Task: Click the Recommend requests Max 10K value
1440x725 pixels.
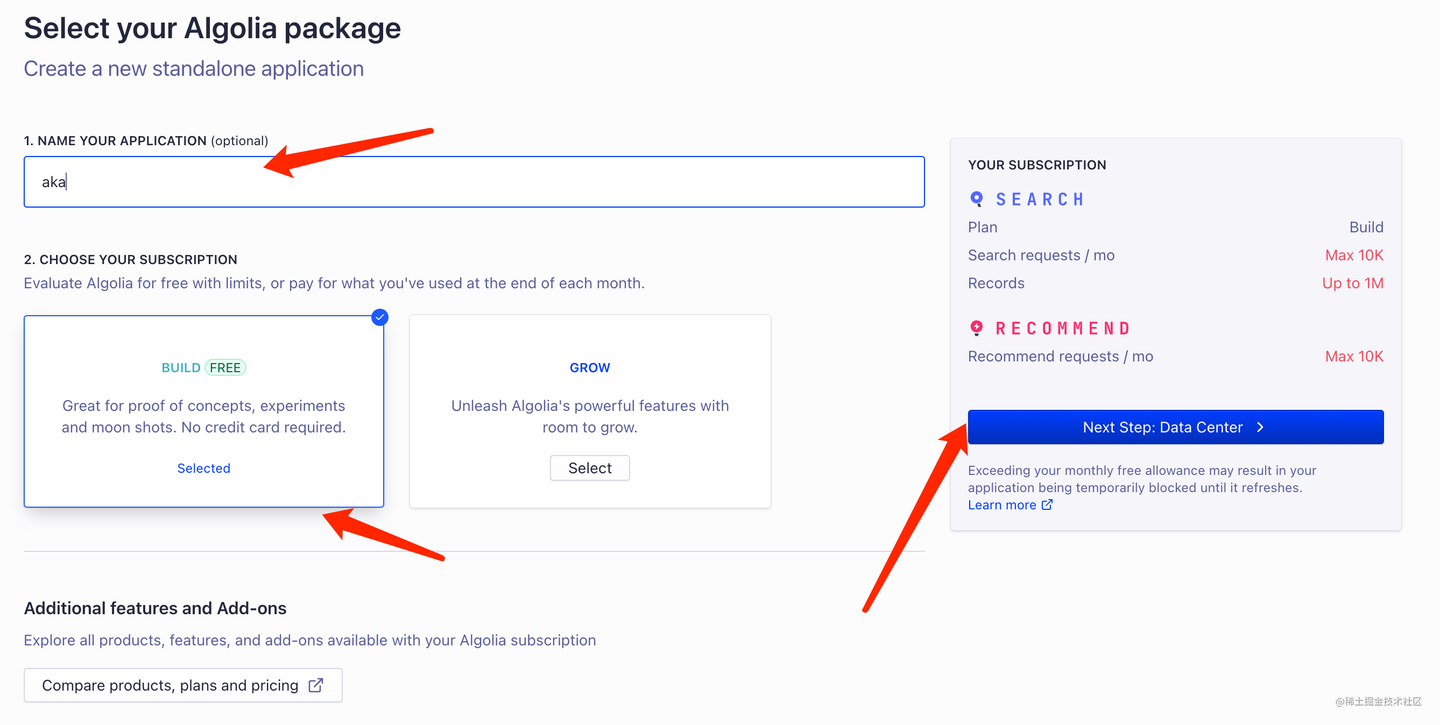Action: pos(1354,356)
